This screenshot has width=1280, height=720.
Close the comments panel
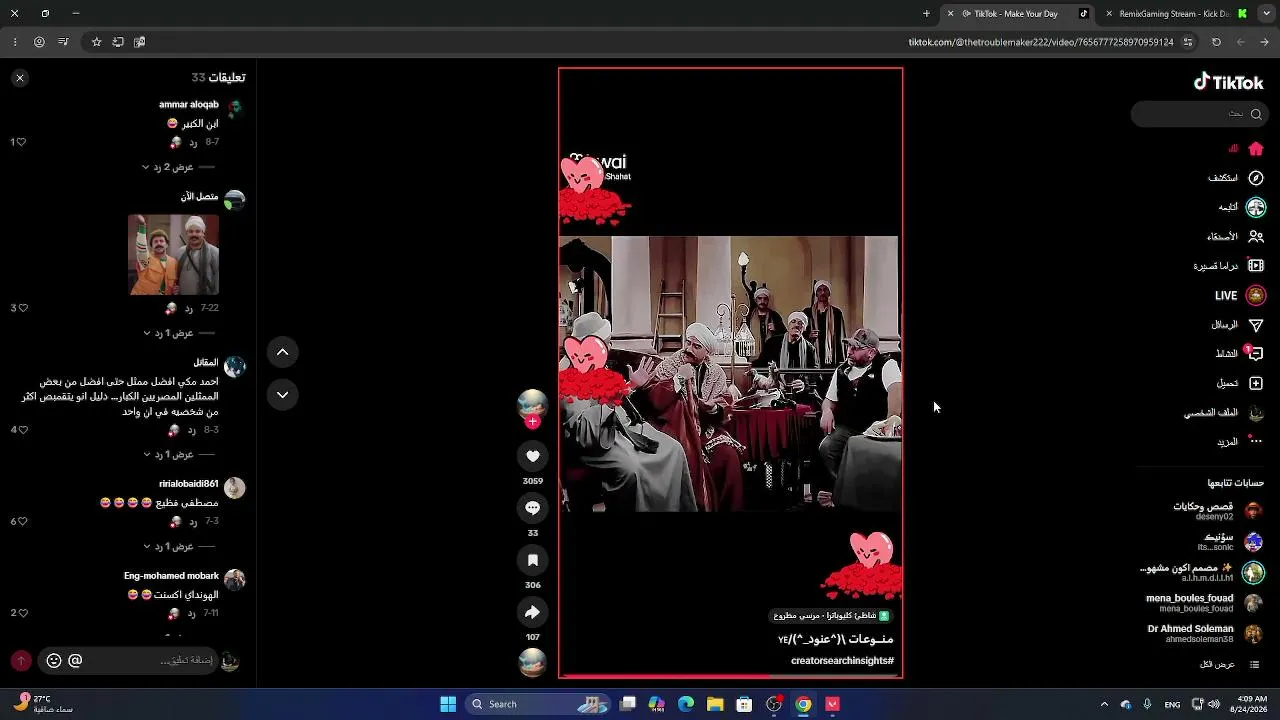click(20, 78)
